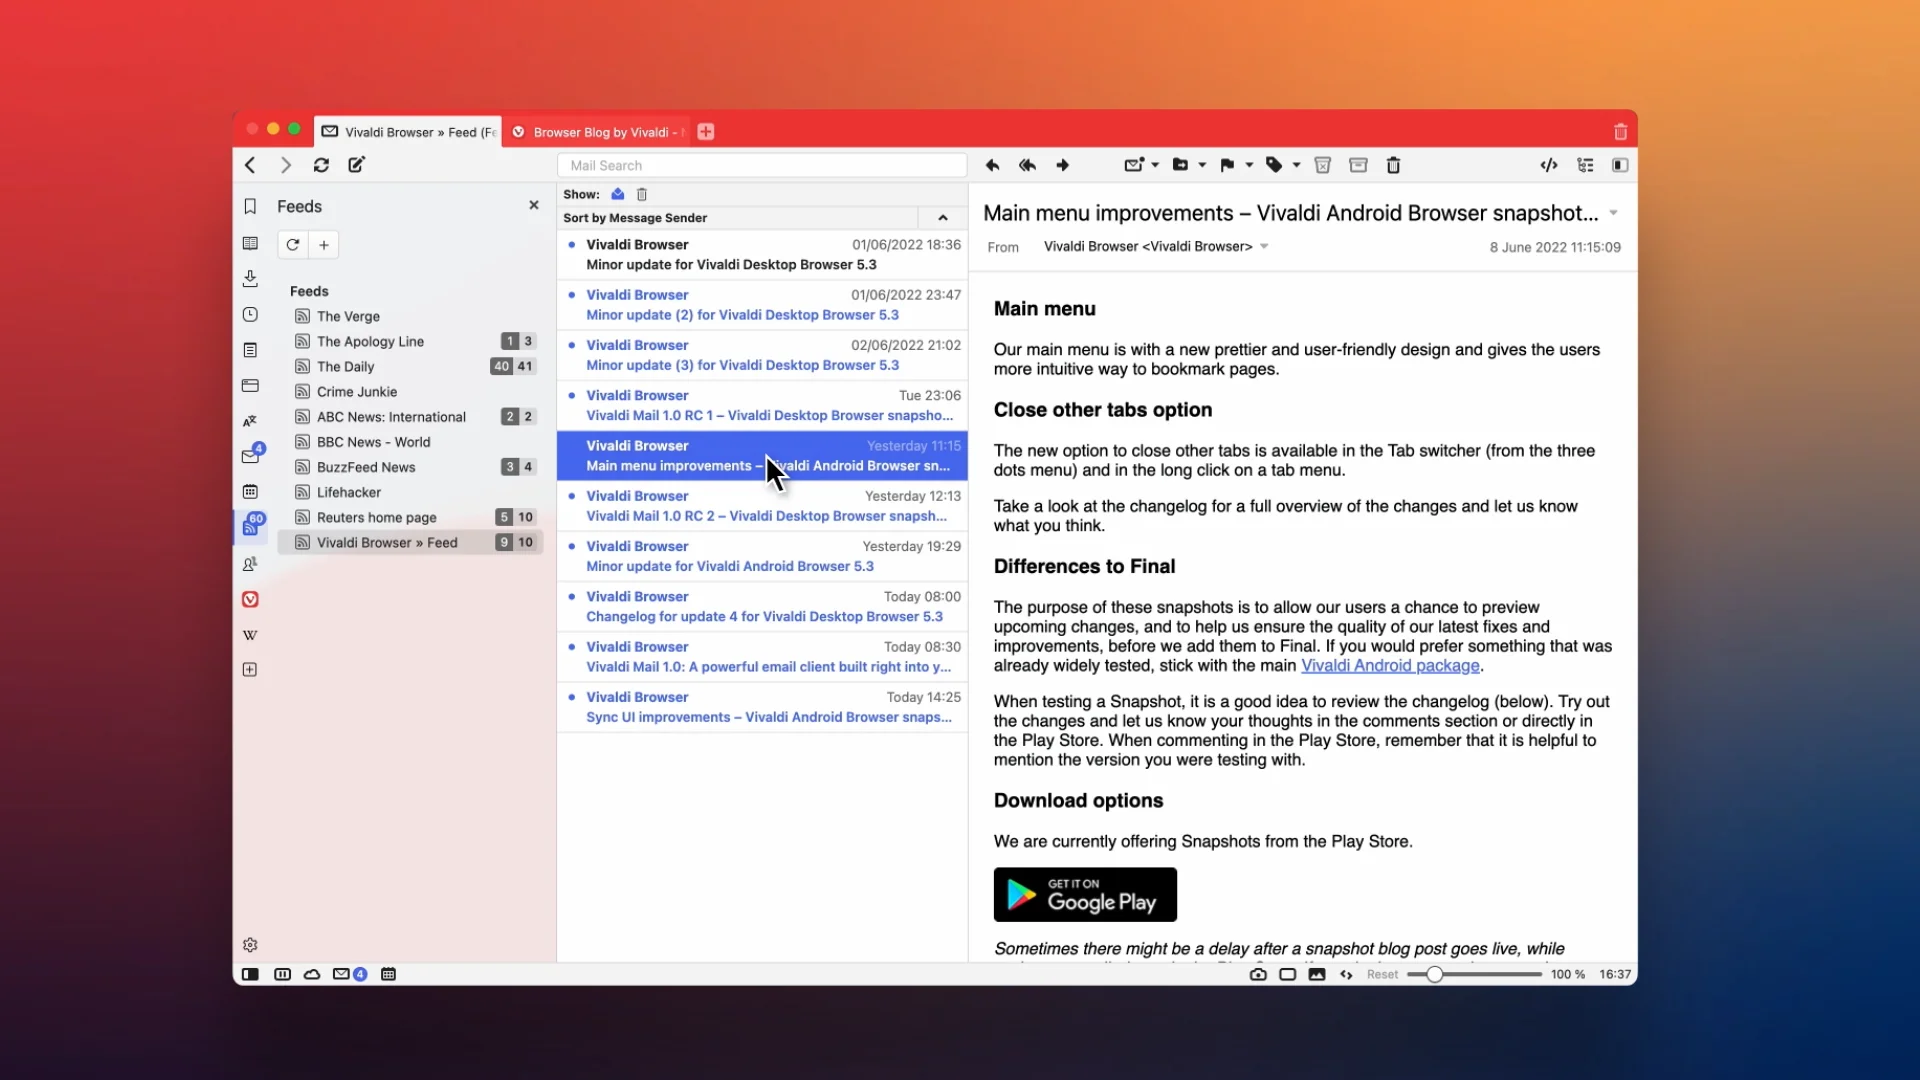This screenshot has height=1080, width=1920.
Task: Switch to Browser Blog by Vivaldi tab
Action: [x=600, y=132]
